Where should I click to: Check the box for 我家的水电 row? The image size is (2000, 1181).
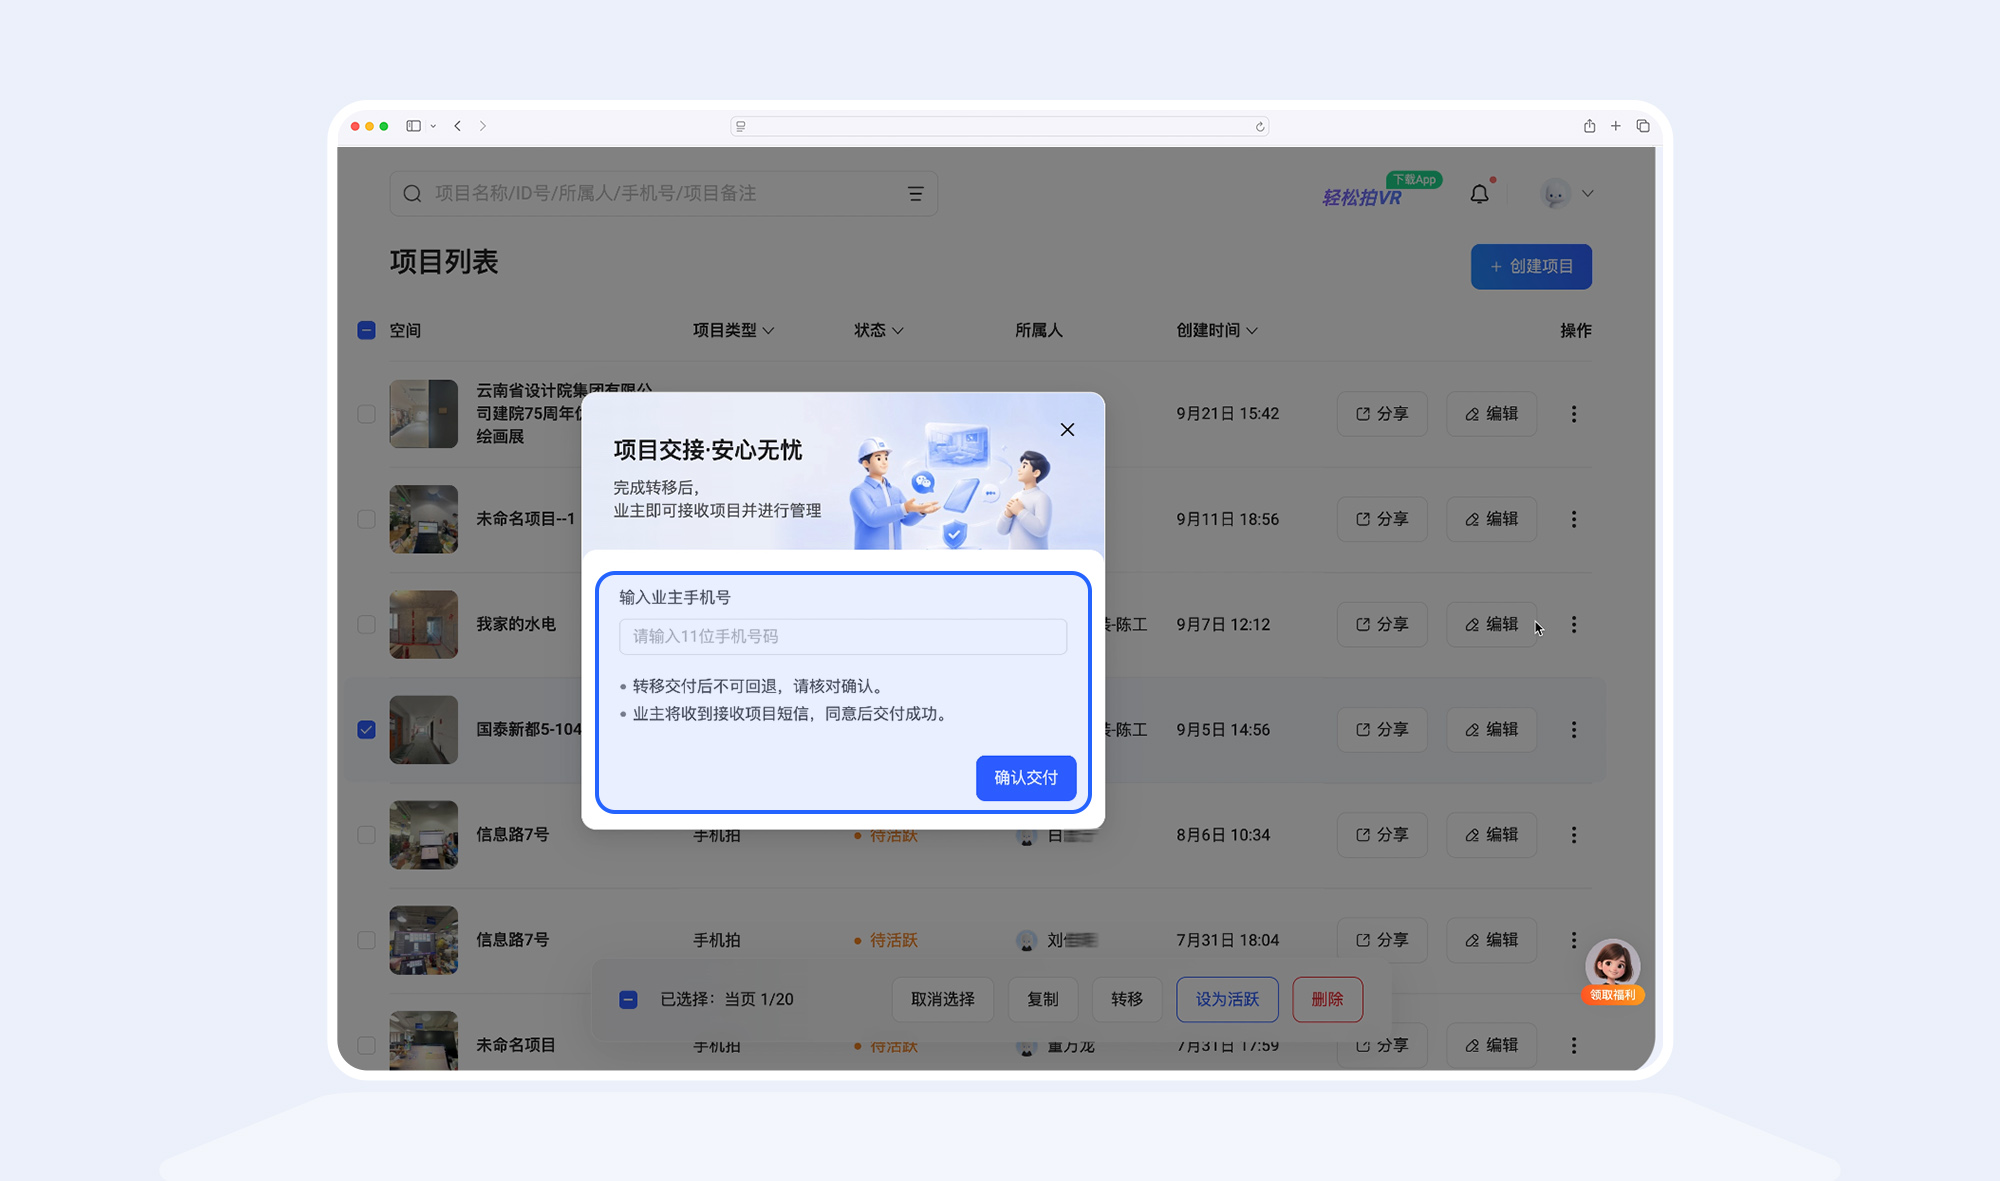pyautogui.click(x=366, y=624)
